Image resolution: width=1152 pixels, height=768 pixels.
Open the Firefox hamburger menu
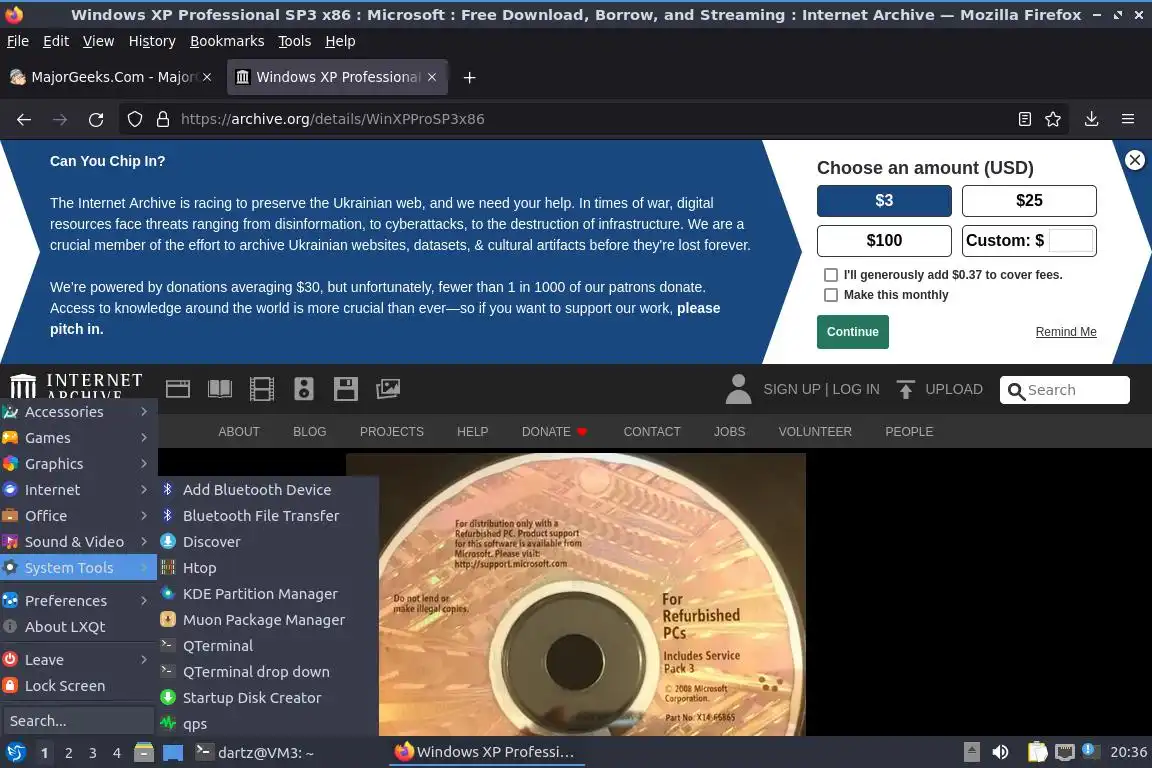[1128, 119]
